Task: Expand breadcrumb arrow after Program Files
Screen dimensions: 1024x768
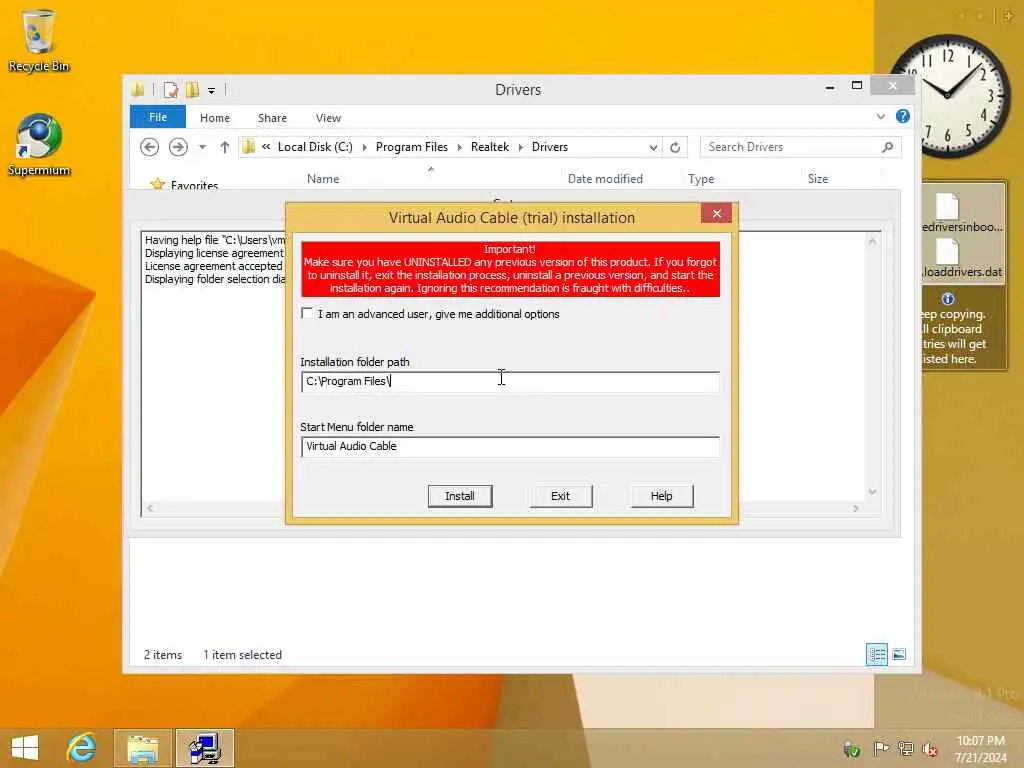Action: pyautogui.click(x=460, y=148)
